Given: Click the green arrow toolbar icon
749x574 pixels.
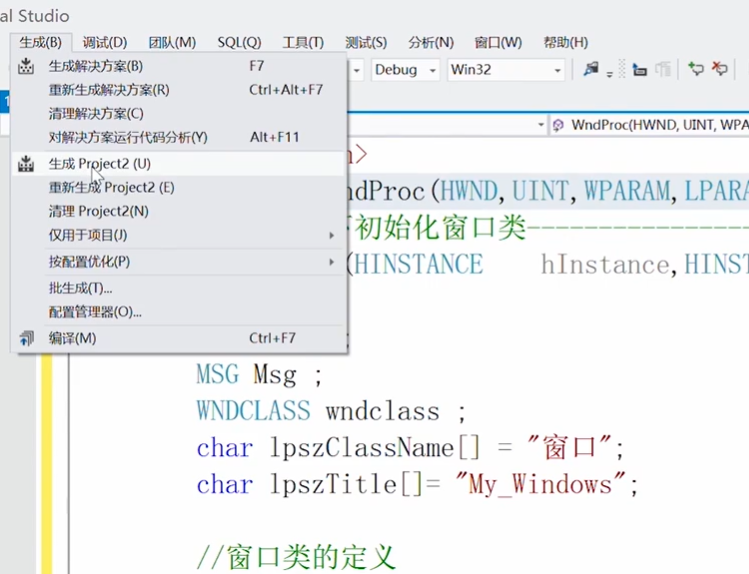Looking at the screenshot, I should pyautogui.click(x=696, y=69).
